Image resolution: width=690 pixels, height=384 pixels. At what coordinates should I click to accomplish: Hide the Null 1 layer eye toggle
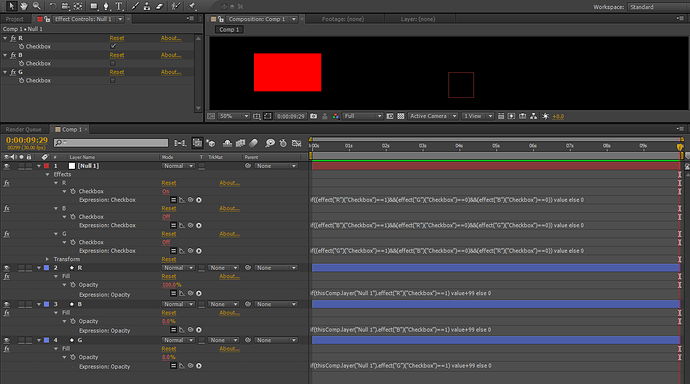tap(7, 166)
